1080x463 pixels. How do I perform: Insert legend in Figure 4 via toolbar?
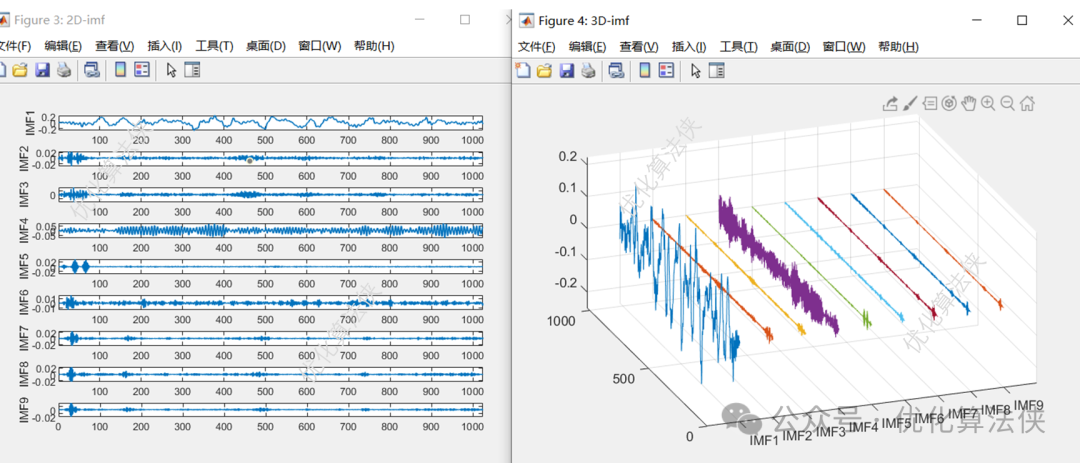666,70
